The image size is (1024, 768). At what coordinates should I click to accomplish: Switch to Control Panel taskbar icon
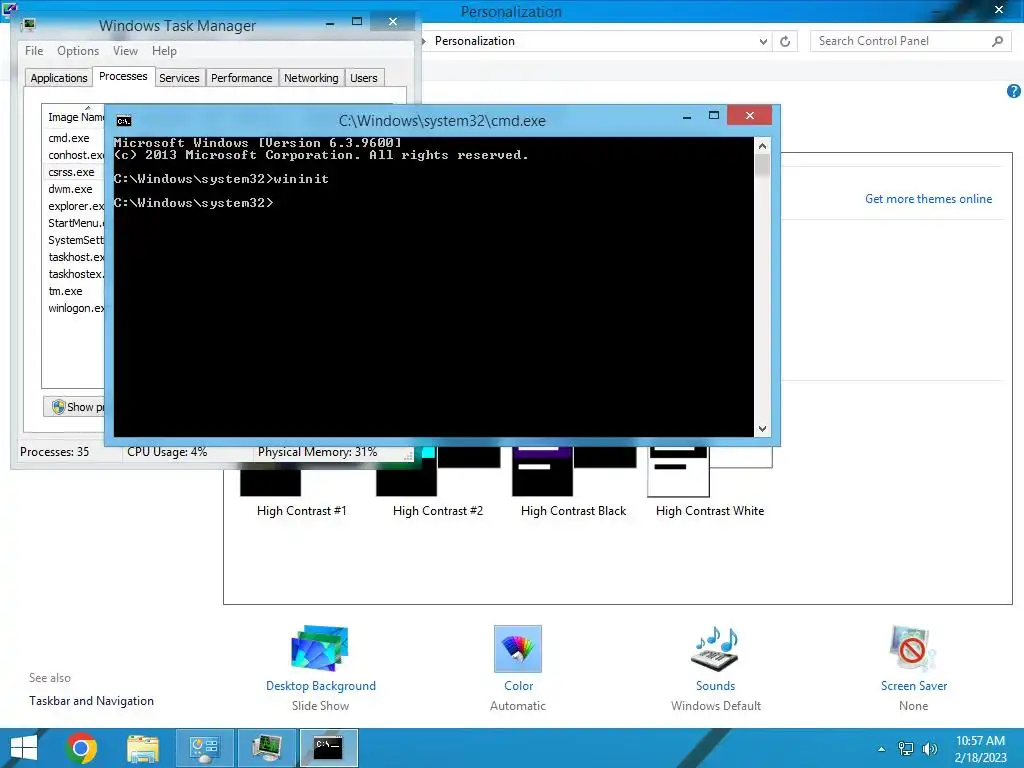[204, 748]
